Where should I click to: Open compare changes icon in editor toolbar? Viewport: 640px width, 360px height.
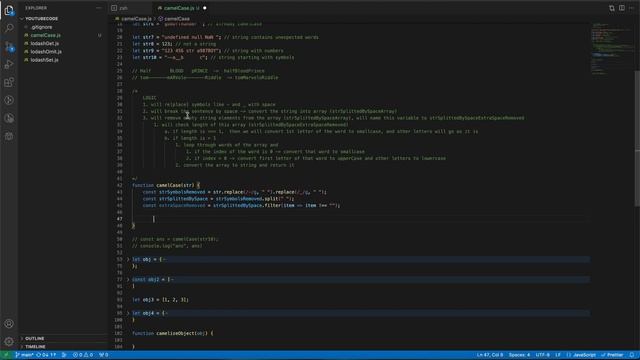611,8
